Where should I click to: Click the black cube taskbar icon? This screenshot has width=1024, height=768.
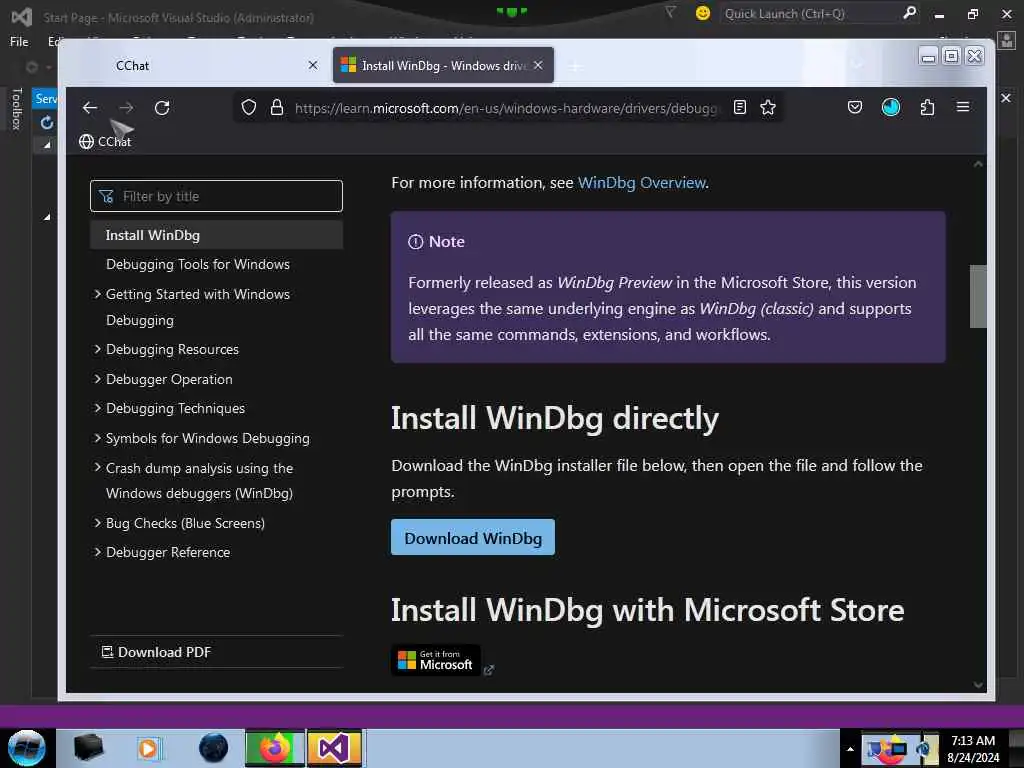pos(88,748)
